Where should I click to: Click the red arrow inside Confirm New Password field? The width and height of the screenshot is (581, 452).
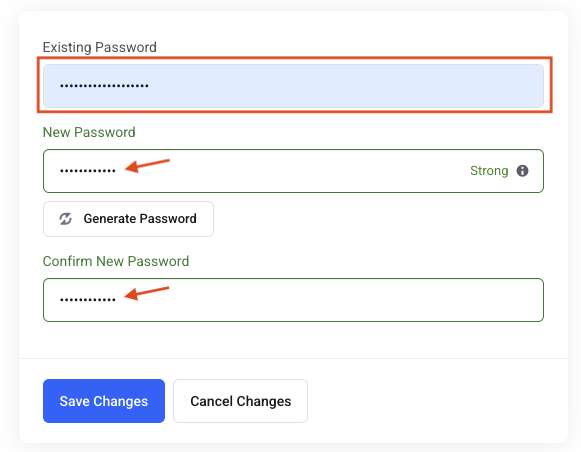click(147, 293)
